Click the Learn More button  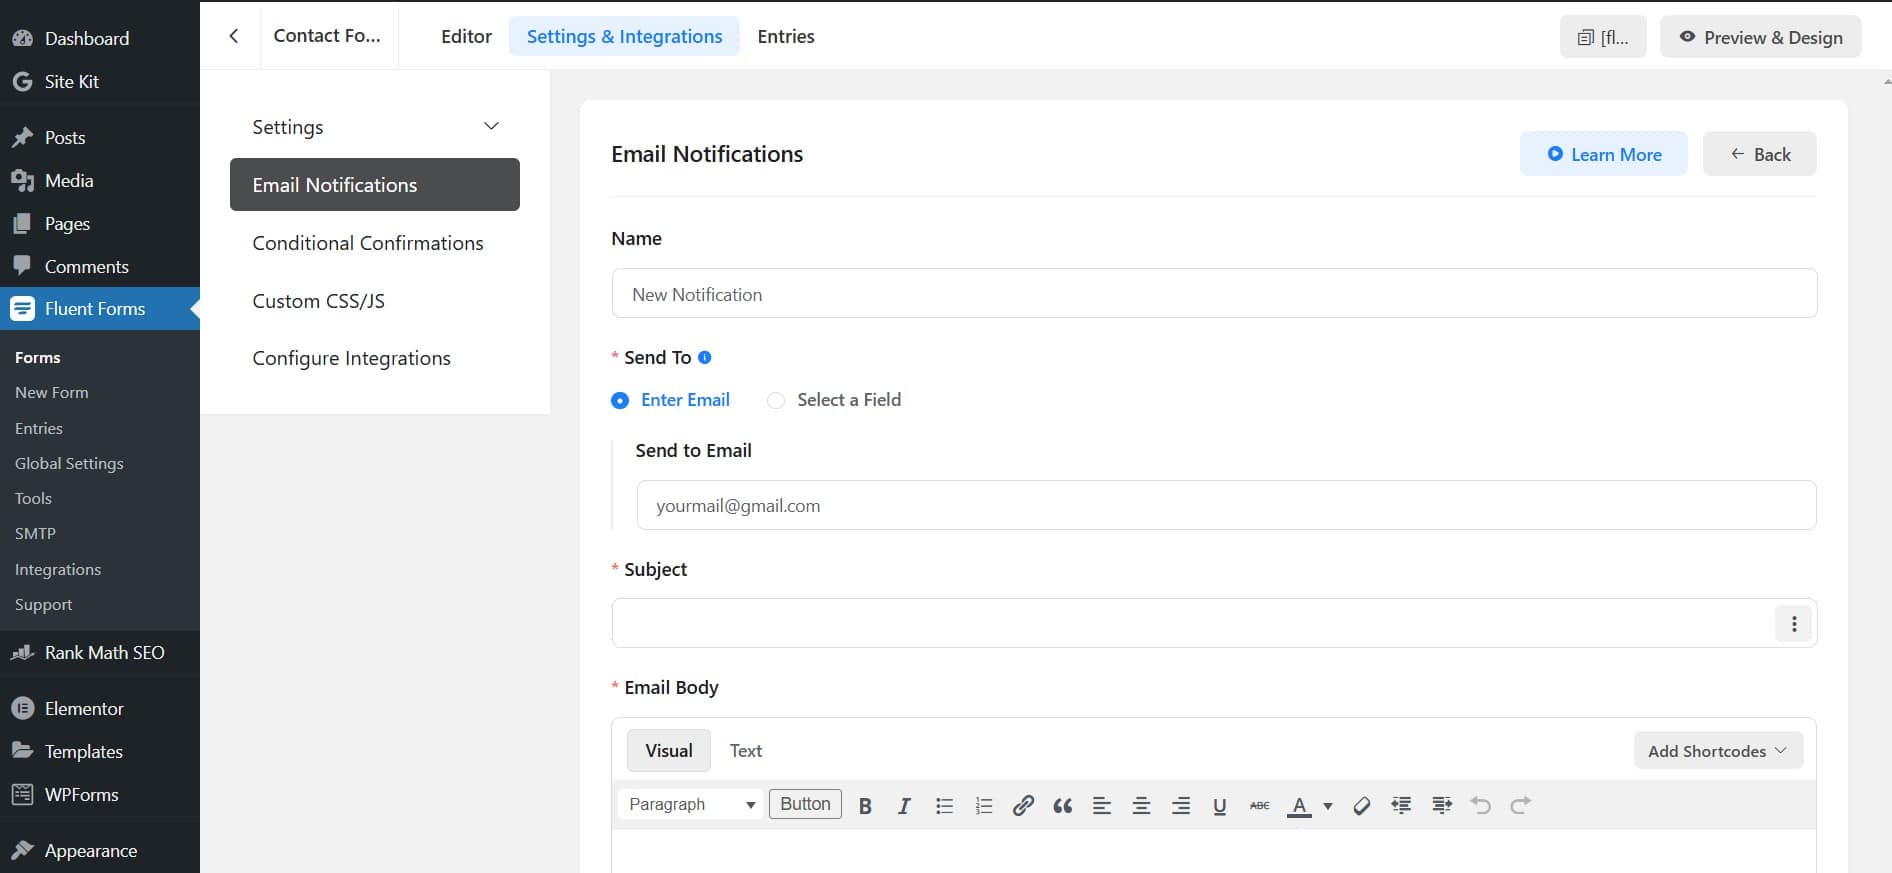[x=1604, y=154]
